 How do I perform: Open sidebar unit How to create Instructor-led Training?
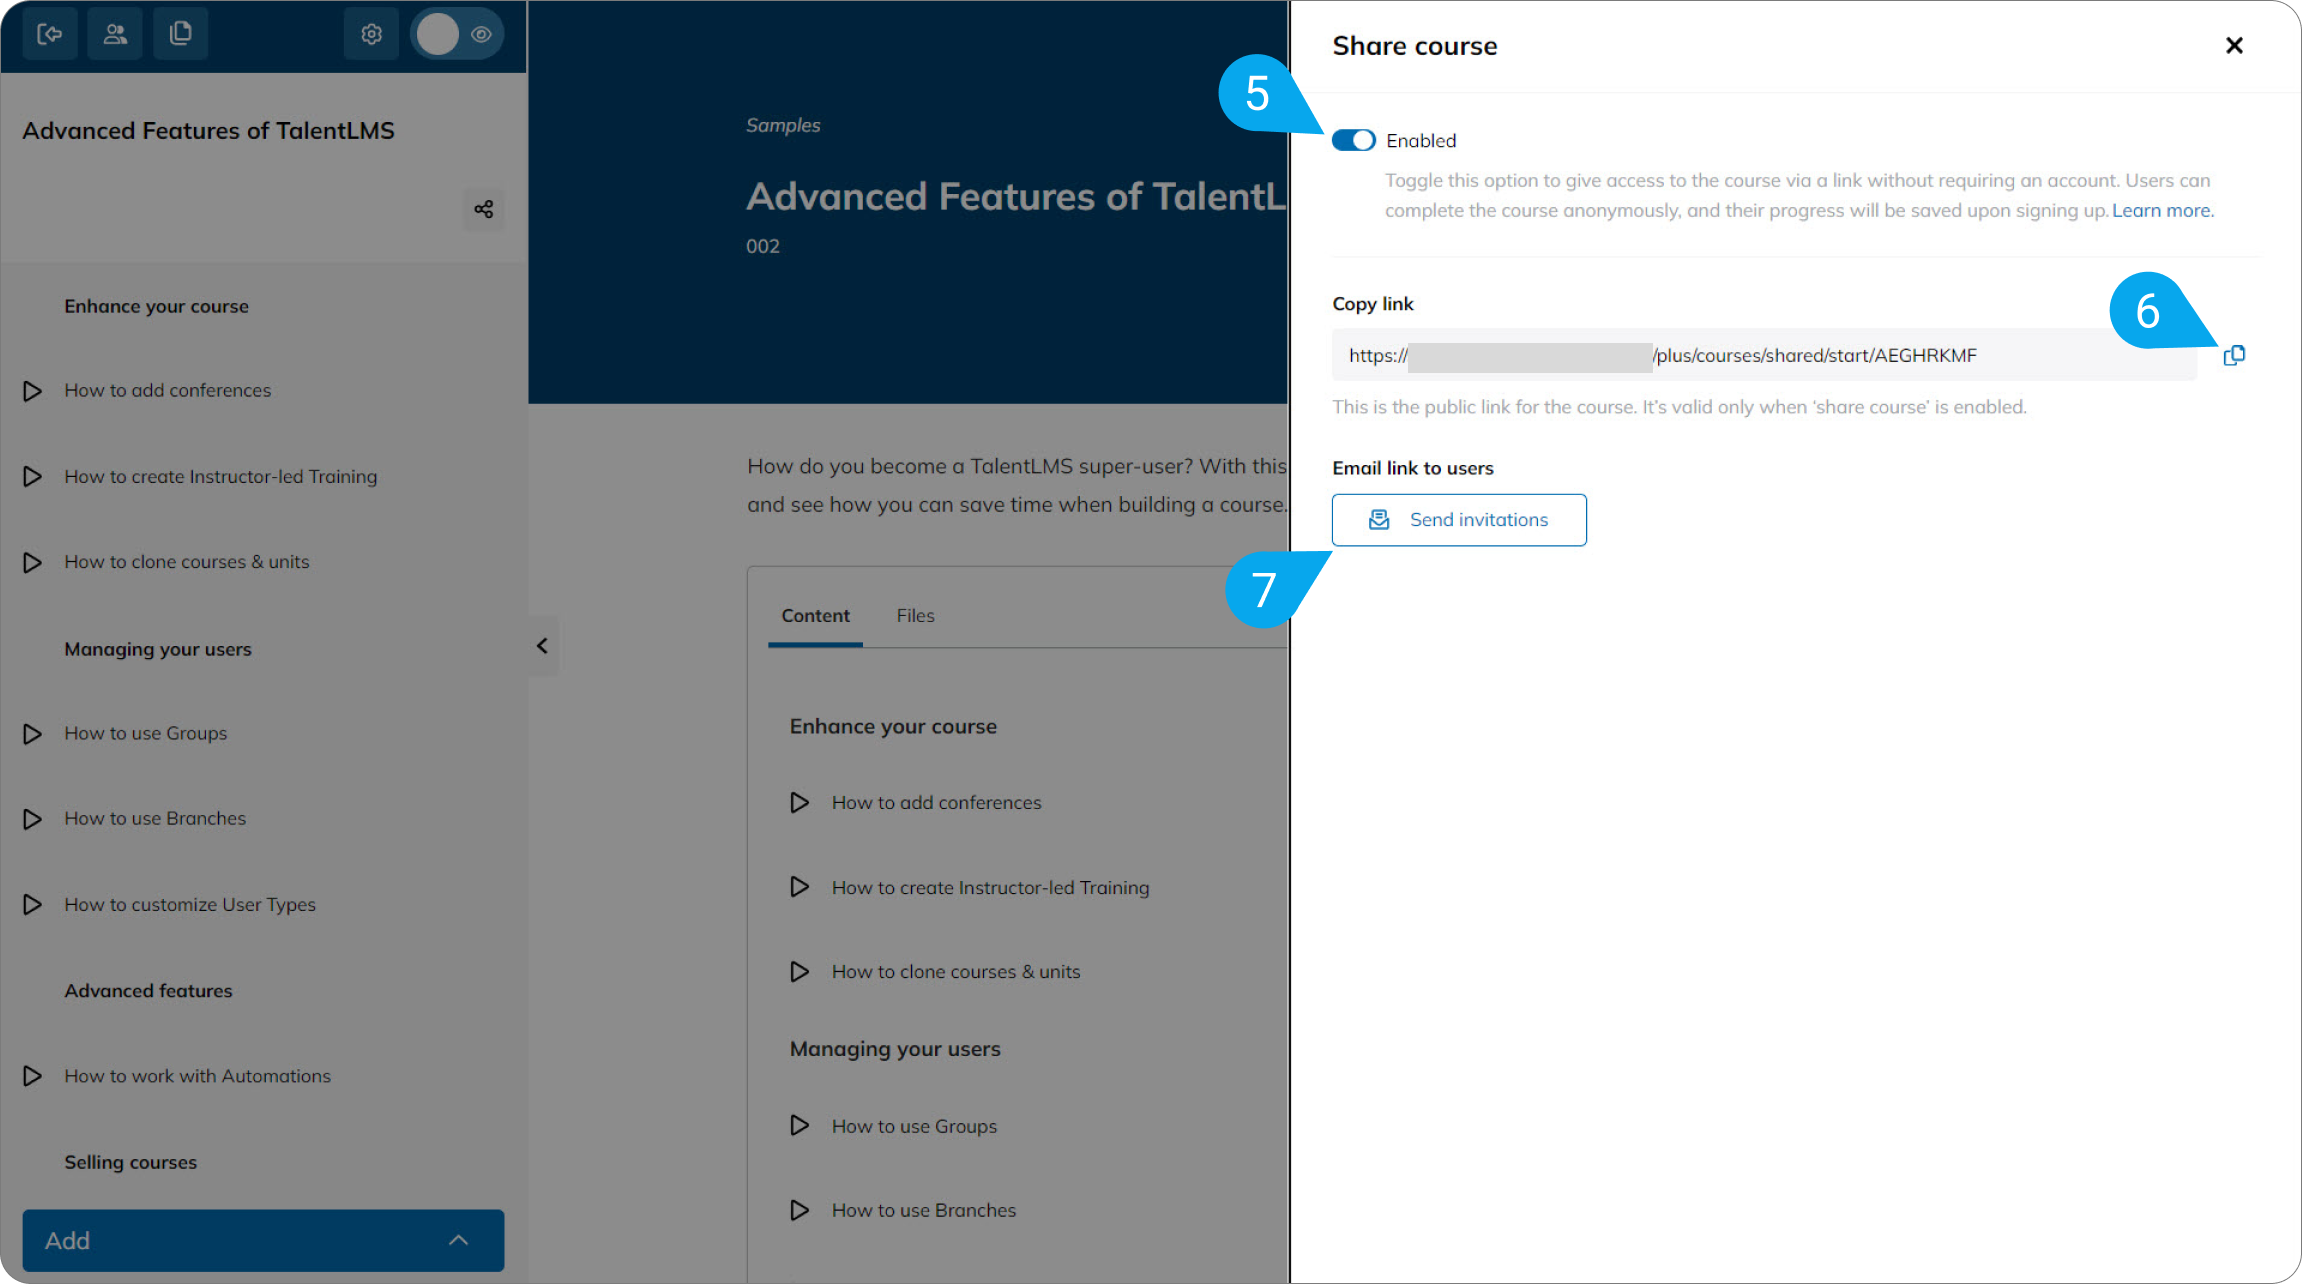(x=220, y=476)
